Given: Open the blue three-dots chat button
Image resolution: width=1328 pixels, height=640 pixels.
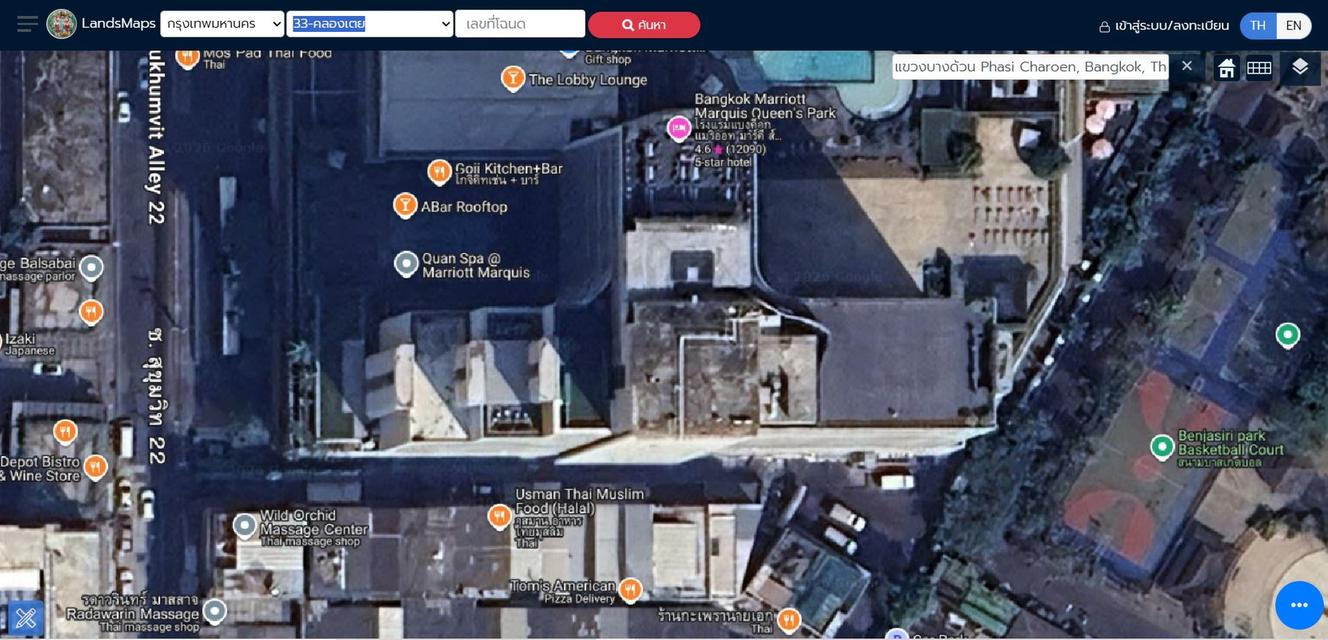Looking at the screenshot, I should (x=1298, y=605).
